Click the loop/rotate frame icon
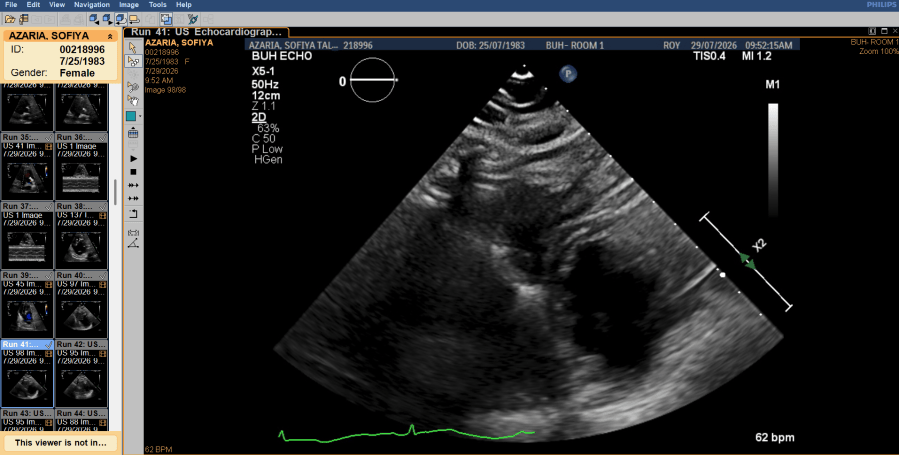899x455 pixels. 133,214
